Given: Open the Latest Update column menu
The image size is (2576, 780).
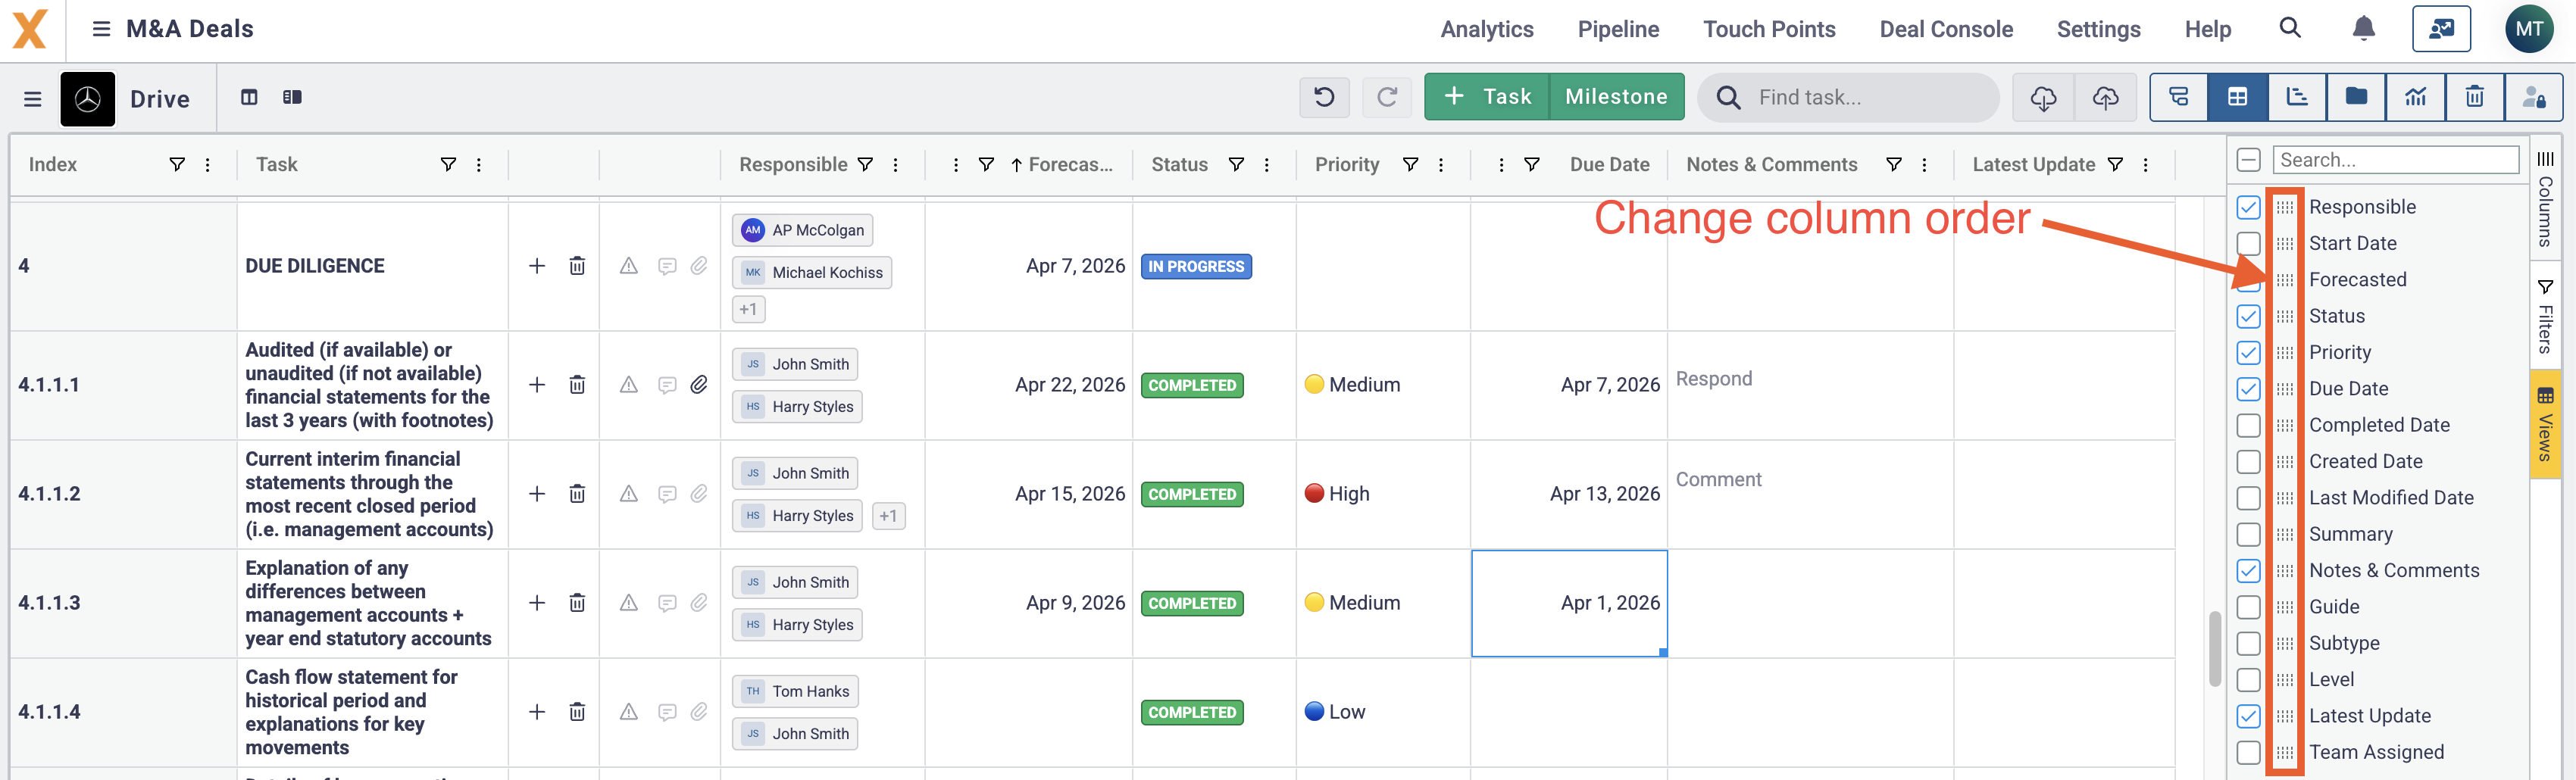Looking at the screenshot, I should (2146, 165).
